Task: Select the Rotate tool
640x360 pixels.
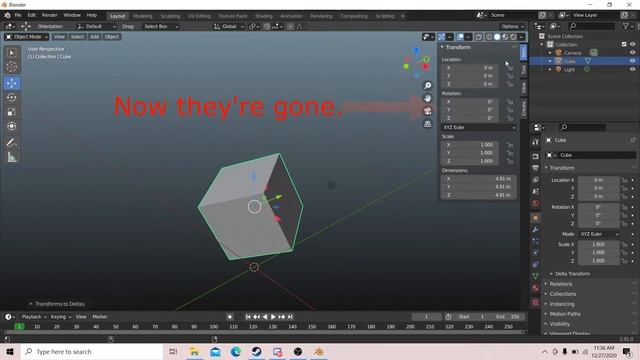Action: coord(11,97)
